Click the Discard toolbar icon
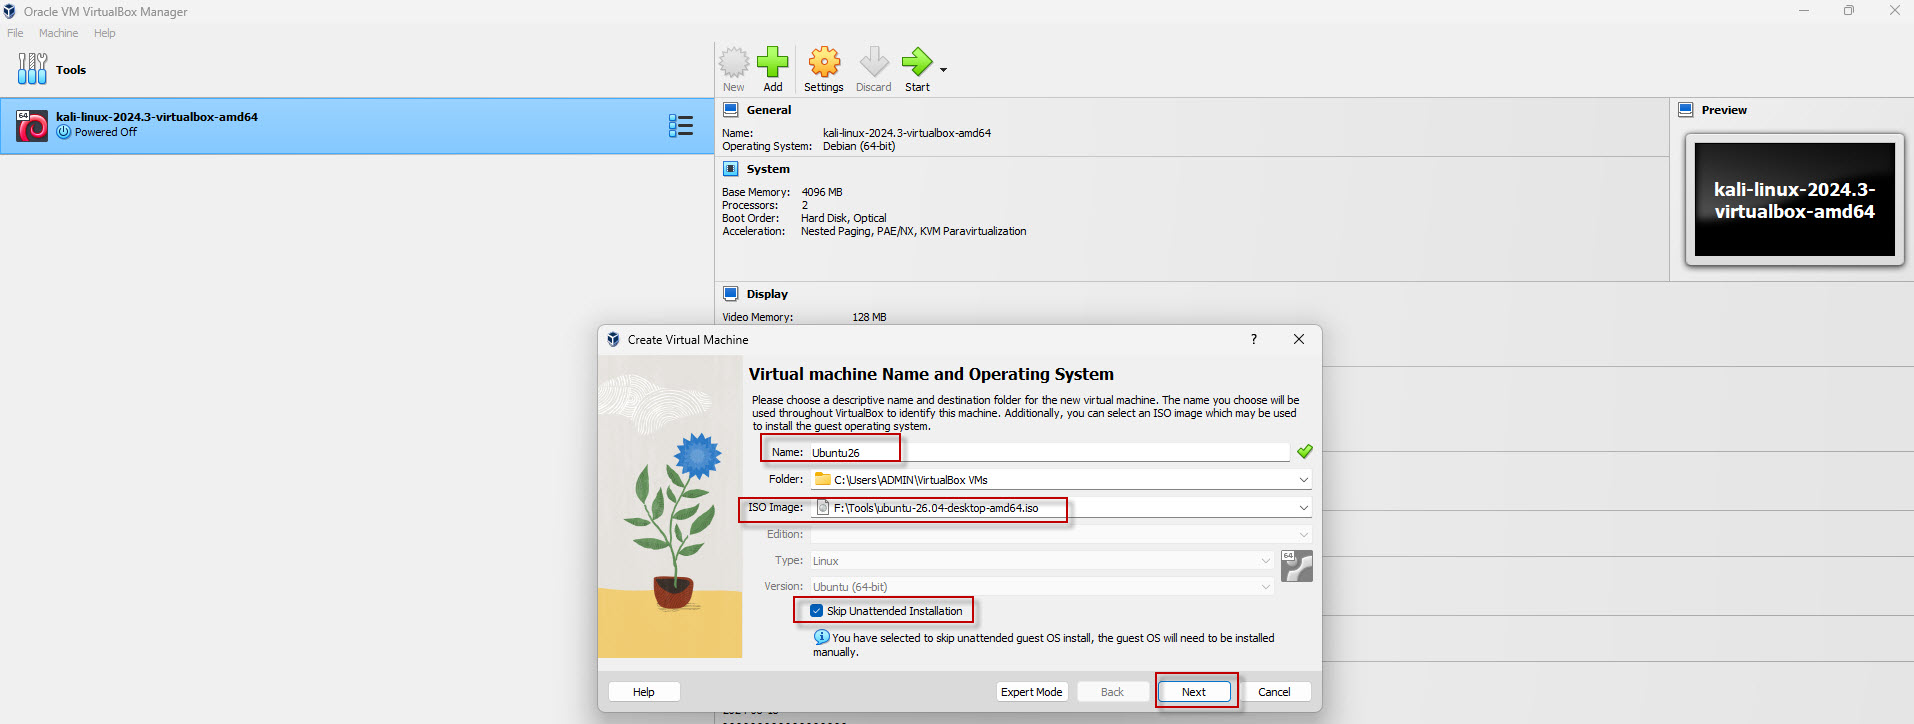Image resolution: width=1914 pixels, height=724 pixels. [874, 62]
